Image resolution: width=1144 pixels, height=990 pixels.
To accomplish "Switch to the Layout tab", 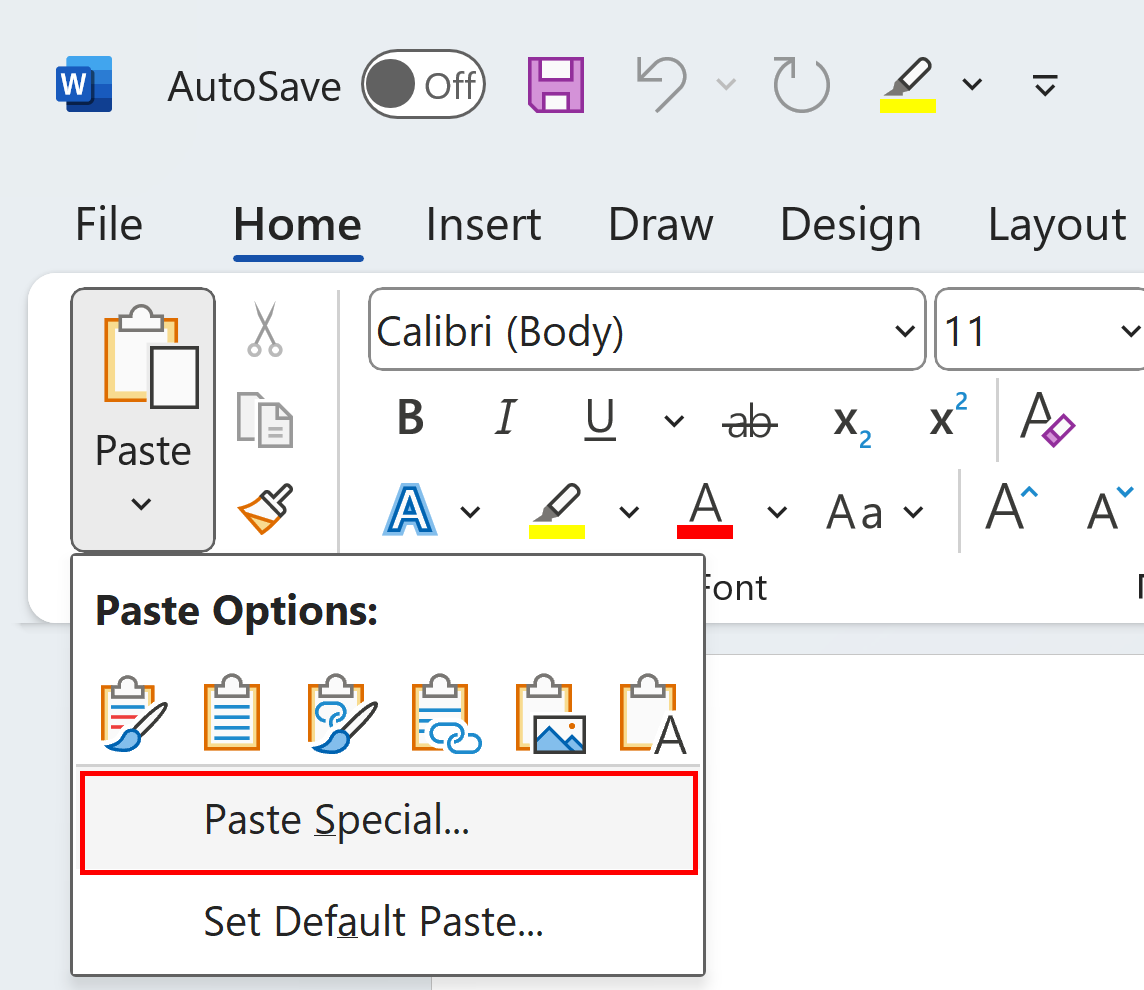I will pos(1056,224).
